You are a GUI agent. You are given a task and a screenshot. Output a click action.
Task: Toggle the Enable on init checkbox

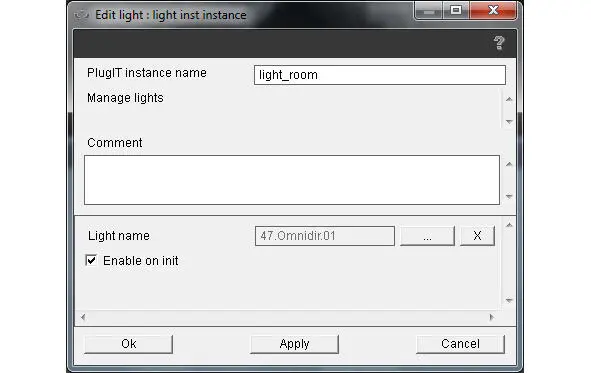pyautogui.click(x=91, y=260)
